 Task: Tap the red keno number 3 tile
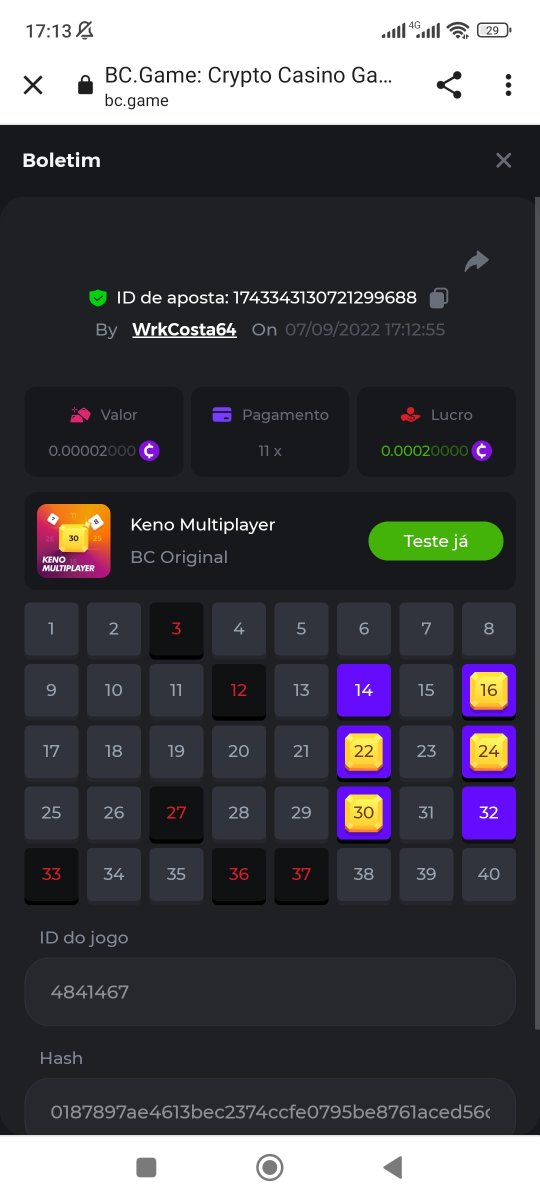(x=176, y=630)
